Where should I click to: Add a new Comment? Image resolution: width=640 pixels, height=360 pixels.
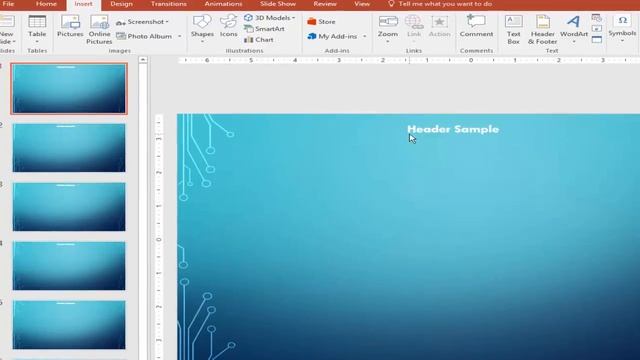[476, 26]
